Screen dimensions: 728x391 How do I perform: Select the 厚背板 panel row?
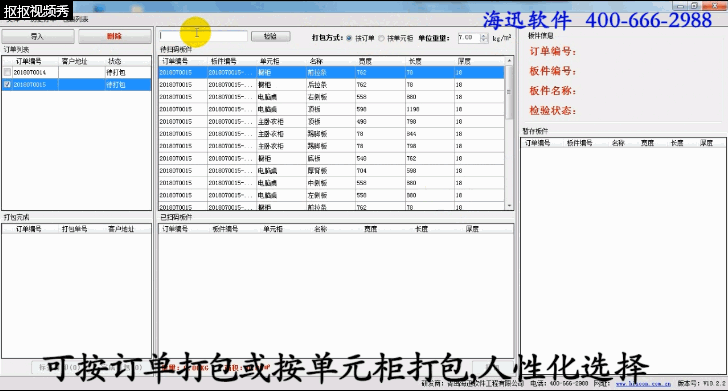pyautogui.click(x=332, y=170)
